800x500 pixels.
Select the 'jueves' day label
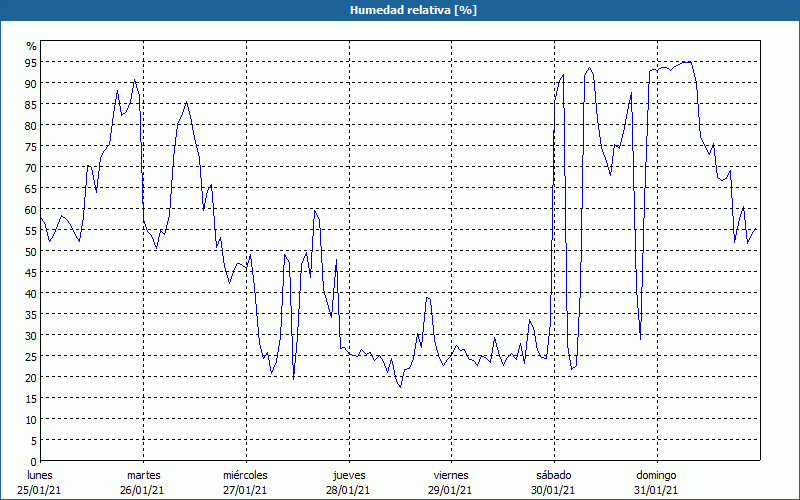[349, 476]
